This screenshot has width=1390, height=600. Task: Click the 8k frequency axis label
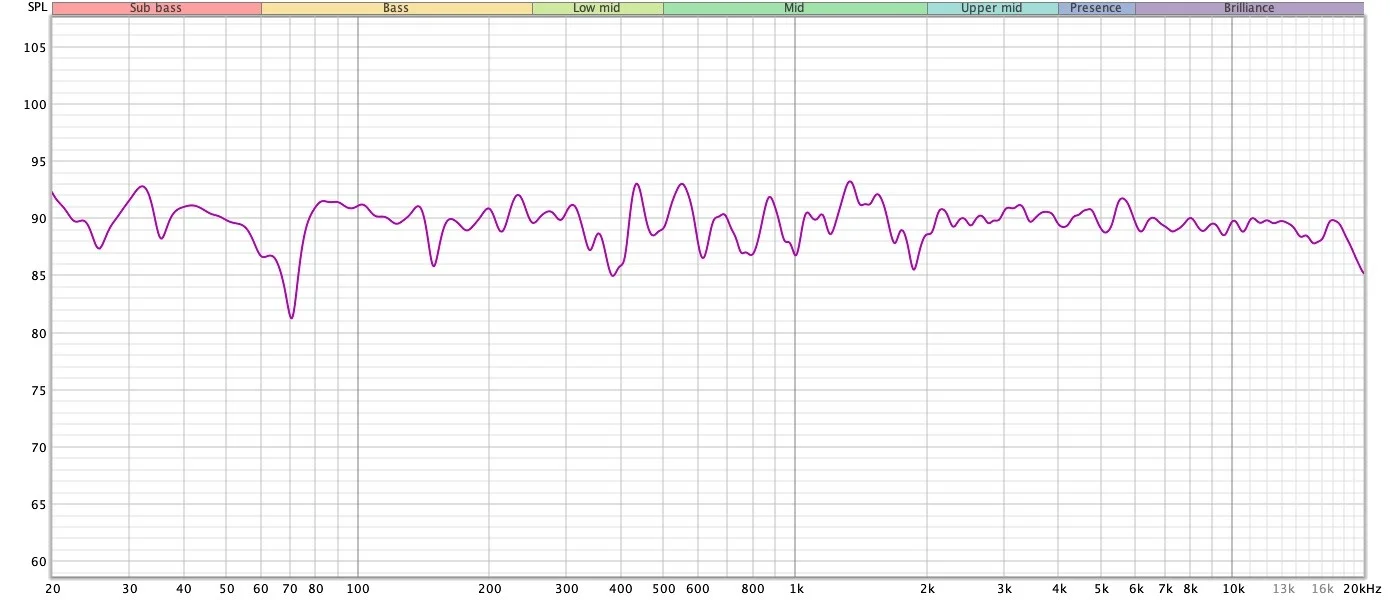[1190, 588]
